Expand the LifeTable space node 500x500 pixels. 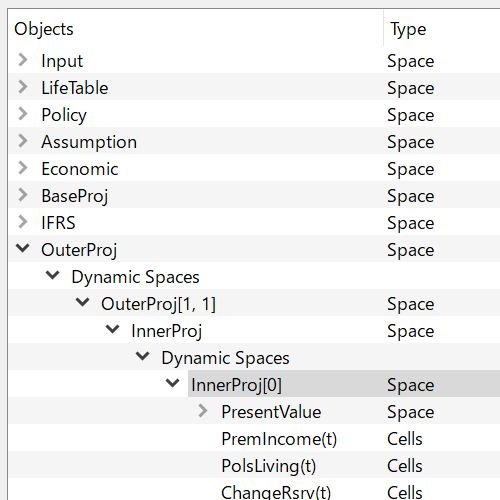coord(23,87)
